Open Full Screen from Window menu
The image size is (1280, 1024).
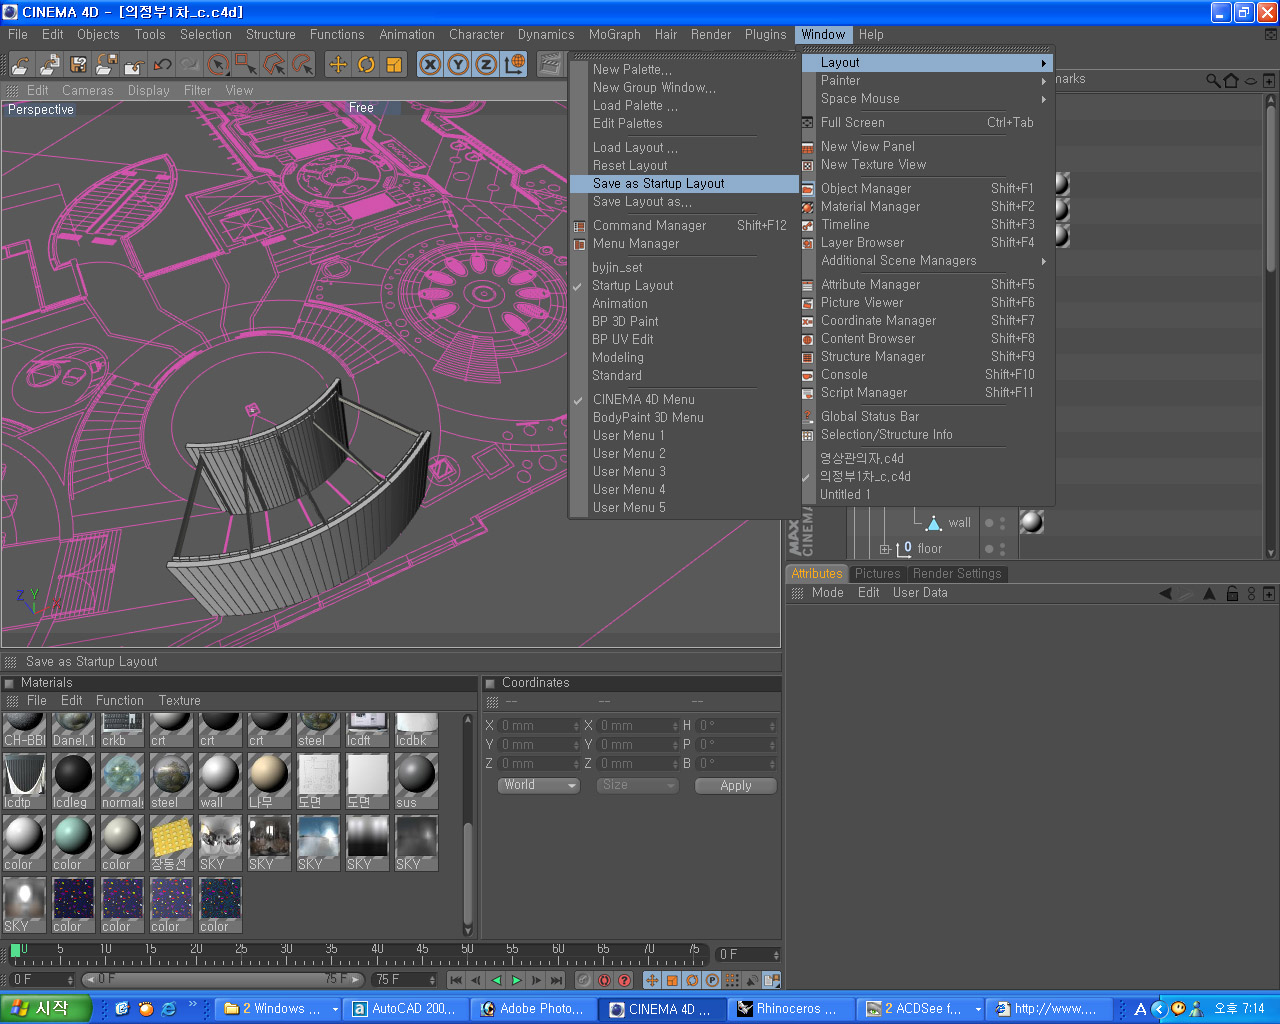tap(928, 123)
